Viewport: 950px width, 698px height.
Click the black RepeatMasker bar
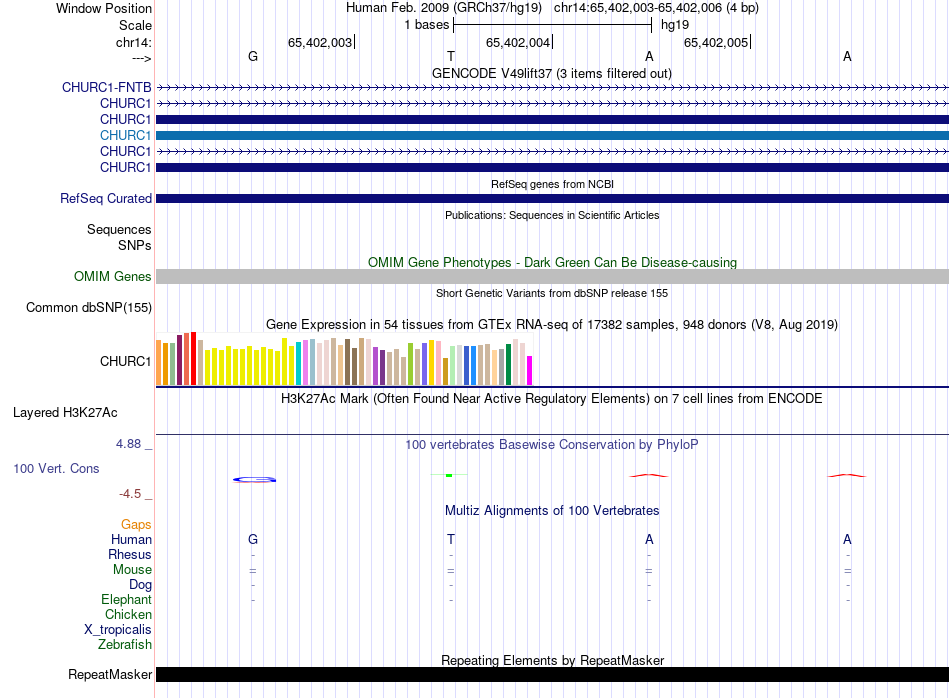(552, 674)
